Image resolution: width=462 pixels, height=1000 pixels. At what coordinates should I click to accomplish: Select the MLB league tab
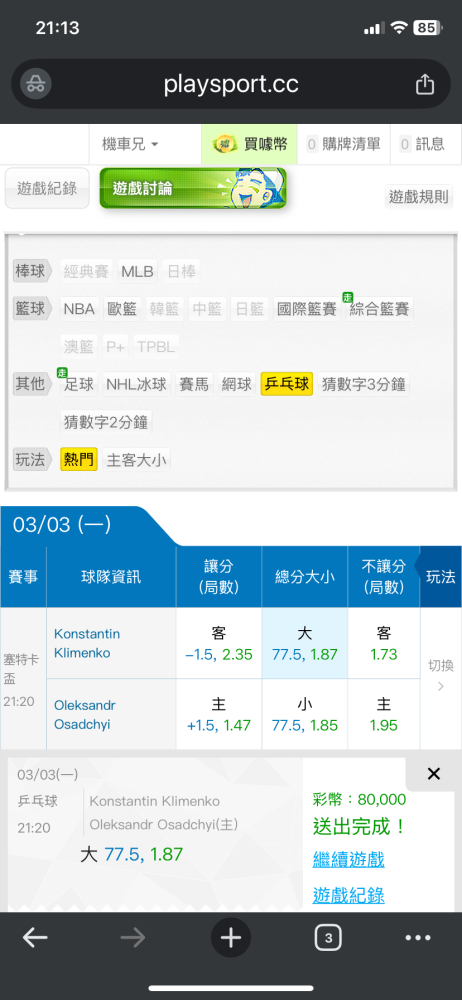tap(137, 272)
